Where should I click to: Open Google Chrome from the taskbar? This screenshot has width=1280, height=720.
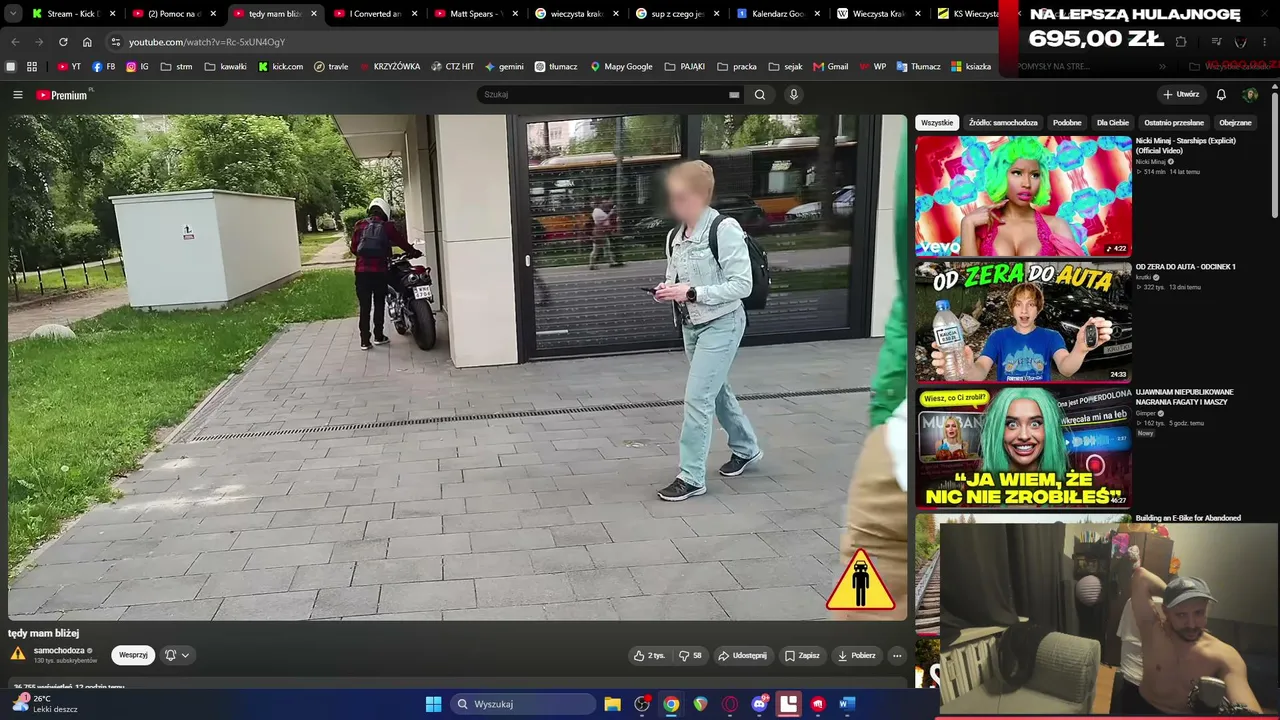click(671, 704)
